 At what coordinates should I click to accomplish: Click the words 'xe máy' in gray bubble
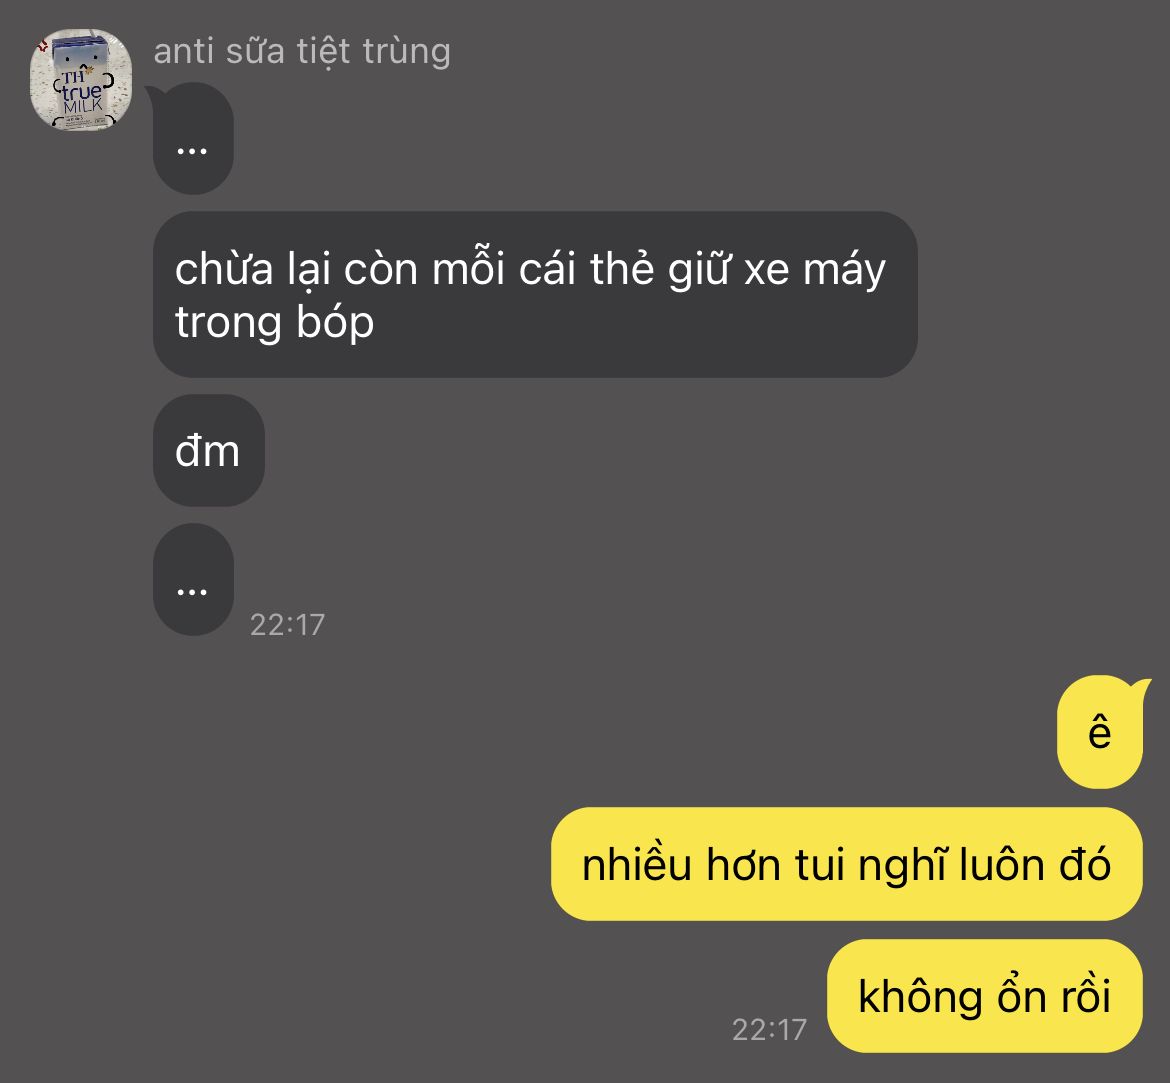[815, 269]
